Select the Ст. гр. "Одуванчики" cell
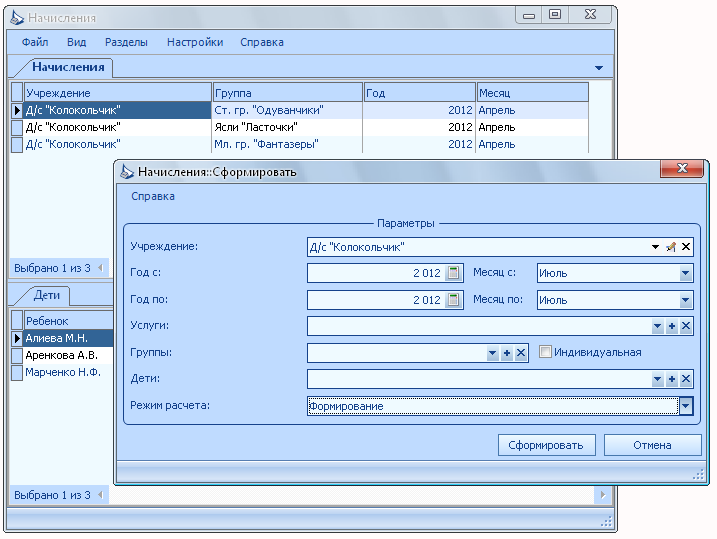Image resolution: width=717 pixels, height=539 pixels. tap(288, 110)
